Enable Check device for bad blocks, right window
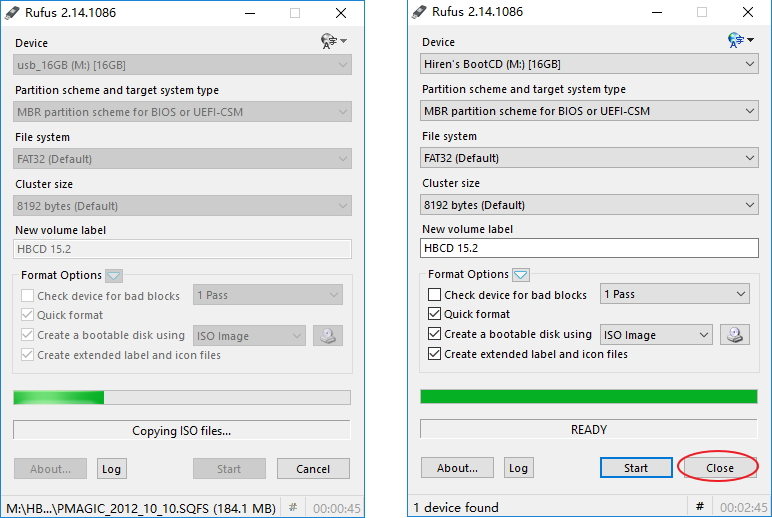 (x=434, y=294)
